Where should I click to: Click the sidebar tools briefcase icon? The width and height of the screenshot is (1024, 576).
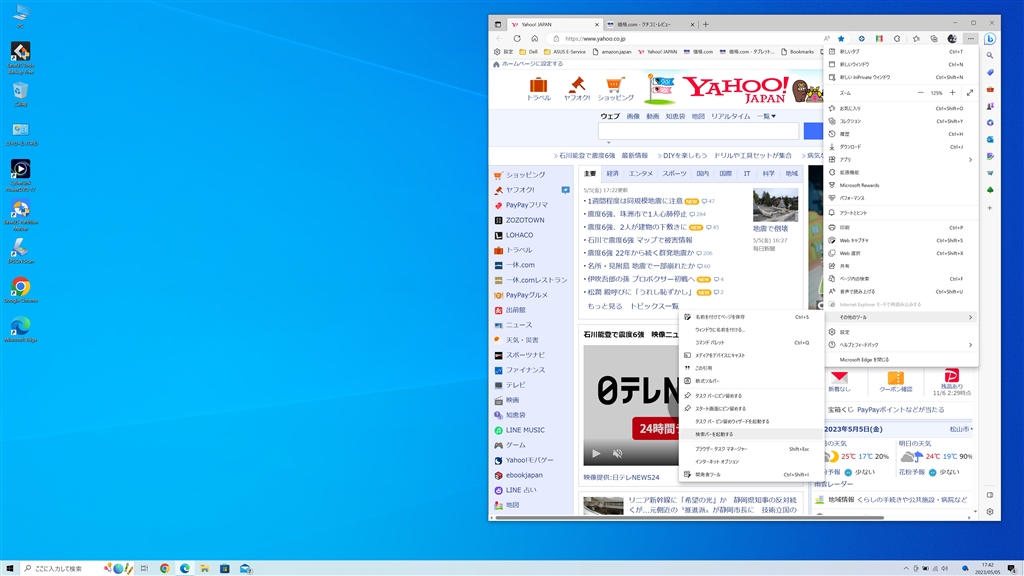tap(990, 89)
